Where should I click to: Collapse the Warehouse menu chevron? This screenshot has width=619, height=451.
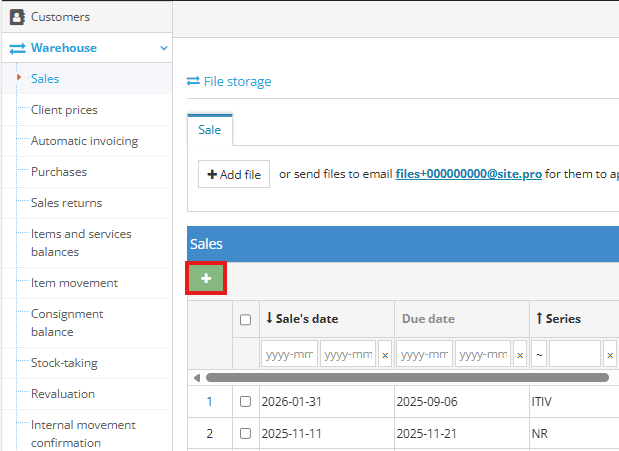coord(163,48)
